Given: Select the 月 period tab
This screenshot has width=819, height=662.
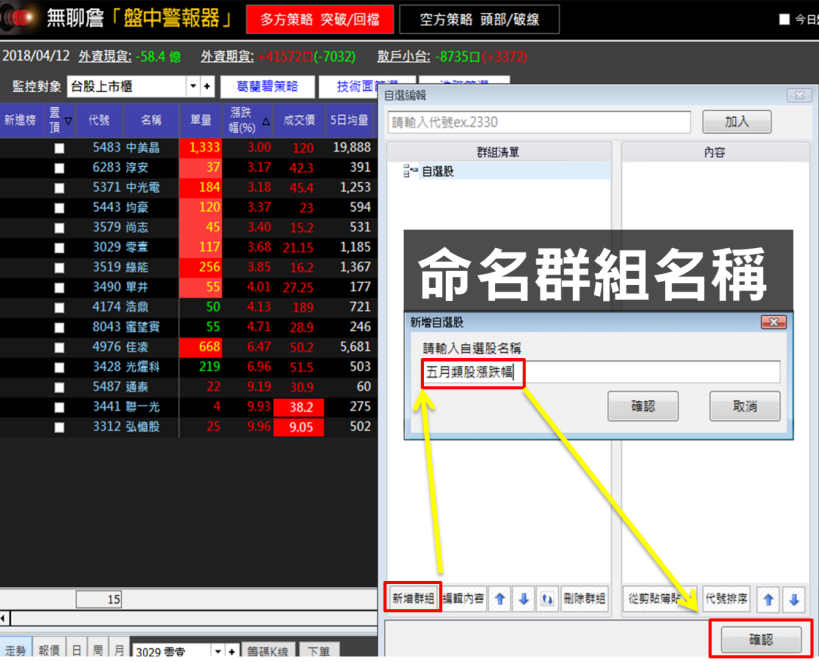Looking at the screenshot, I should coord(119,649).
